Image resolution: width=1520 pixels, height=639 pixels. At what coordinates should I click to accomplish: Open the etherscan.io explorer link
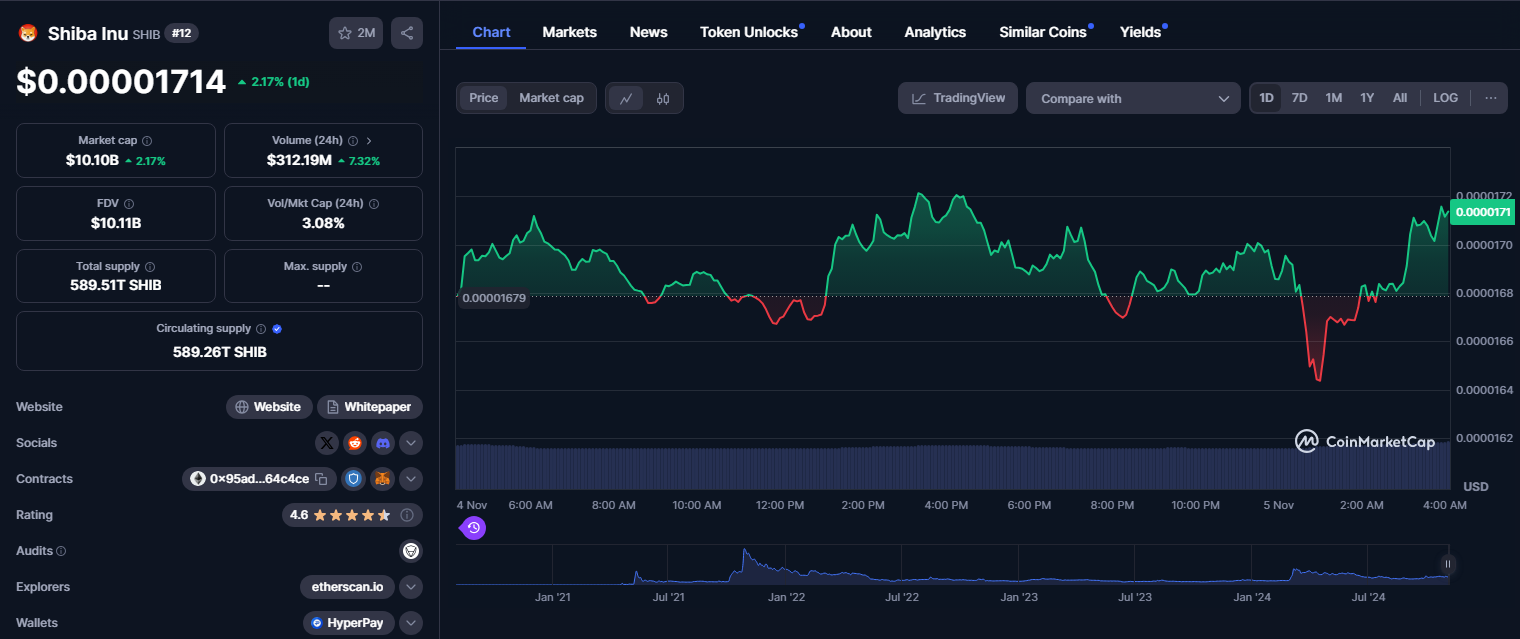[348, 587]
